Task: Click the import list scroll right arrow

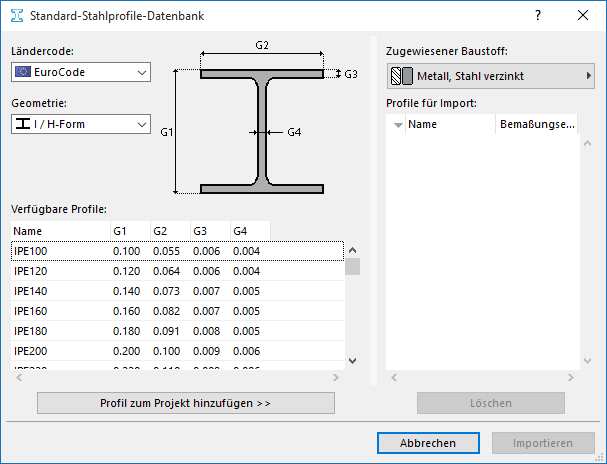Action: (571, 377)
